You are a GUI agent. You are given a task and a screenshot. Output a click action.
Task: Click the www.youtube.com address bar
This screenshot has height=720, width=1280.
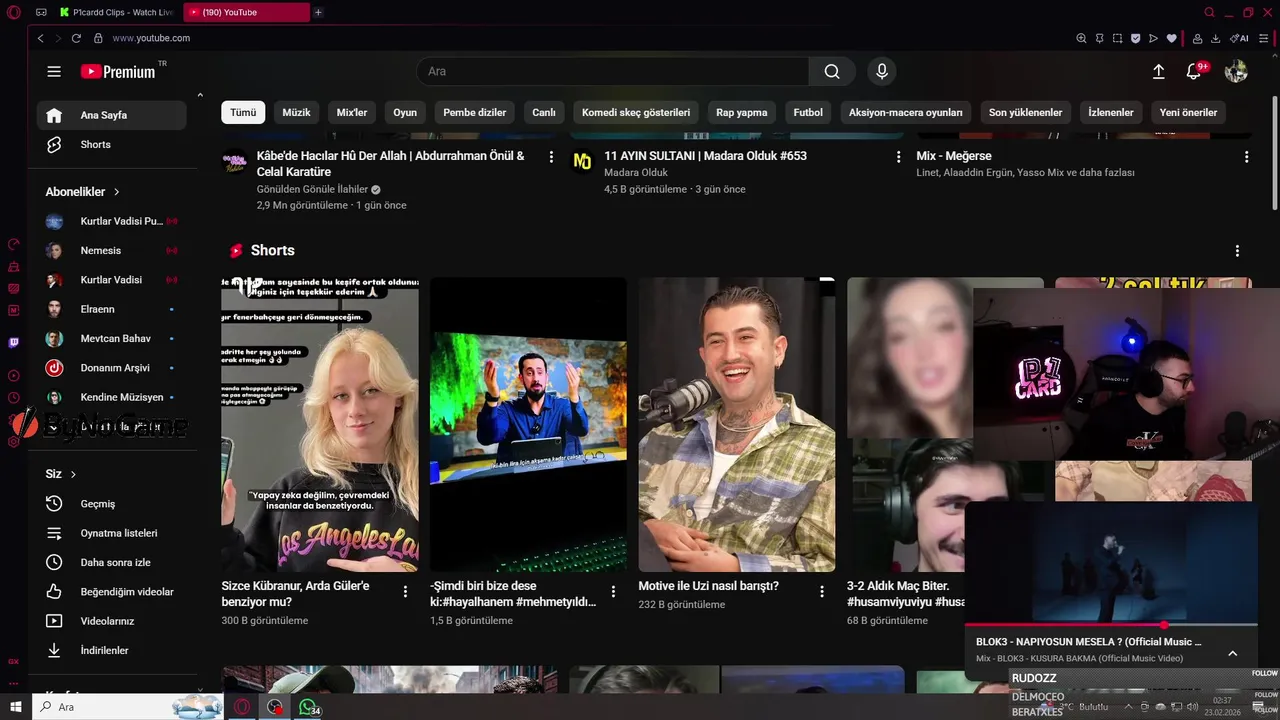tap(151, 38)
